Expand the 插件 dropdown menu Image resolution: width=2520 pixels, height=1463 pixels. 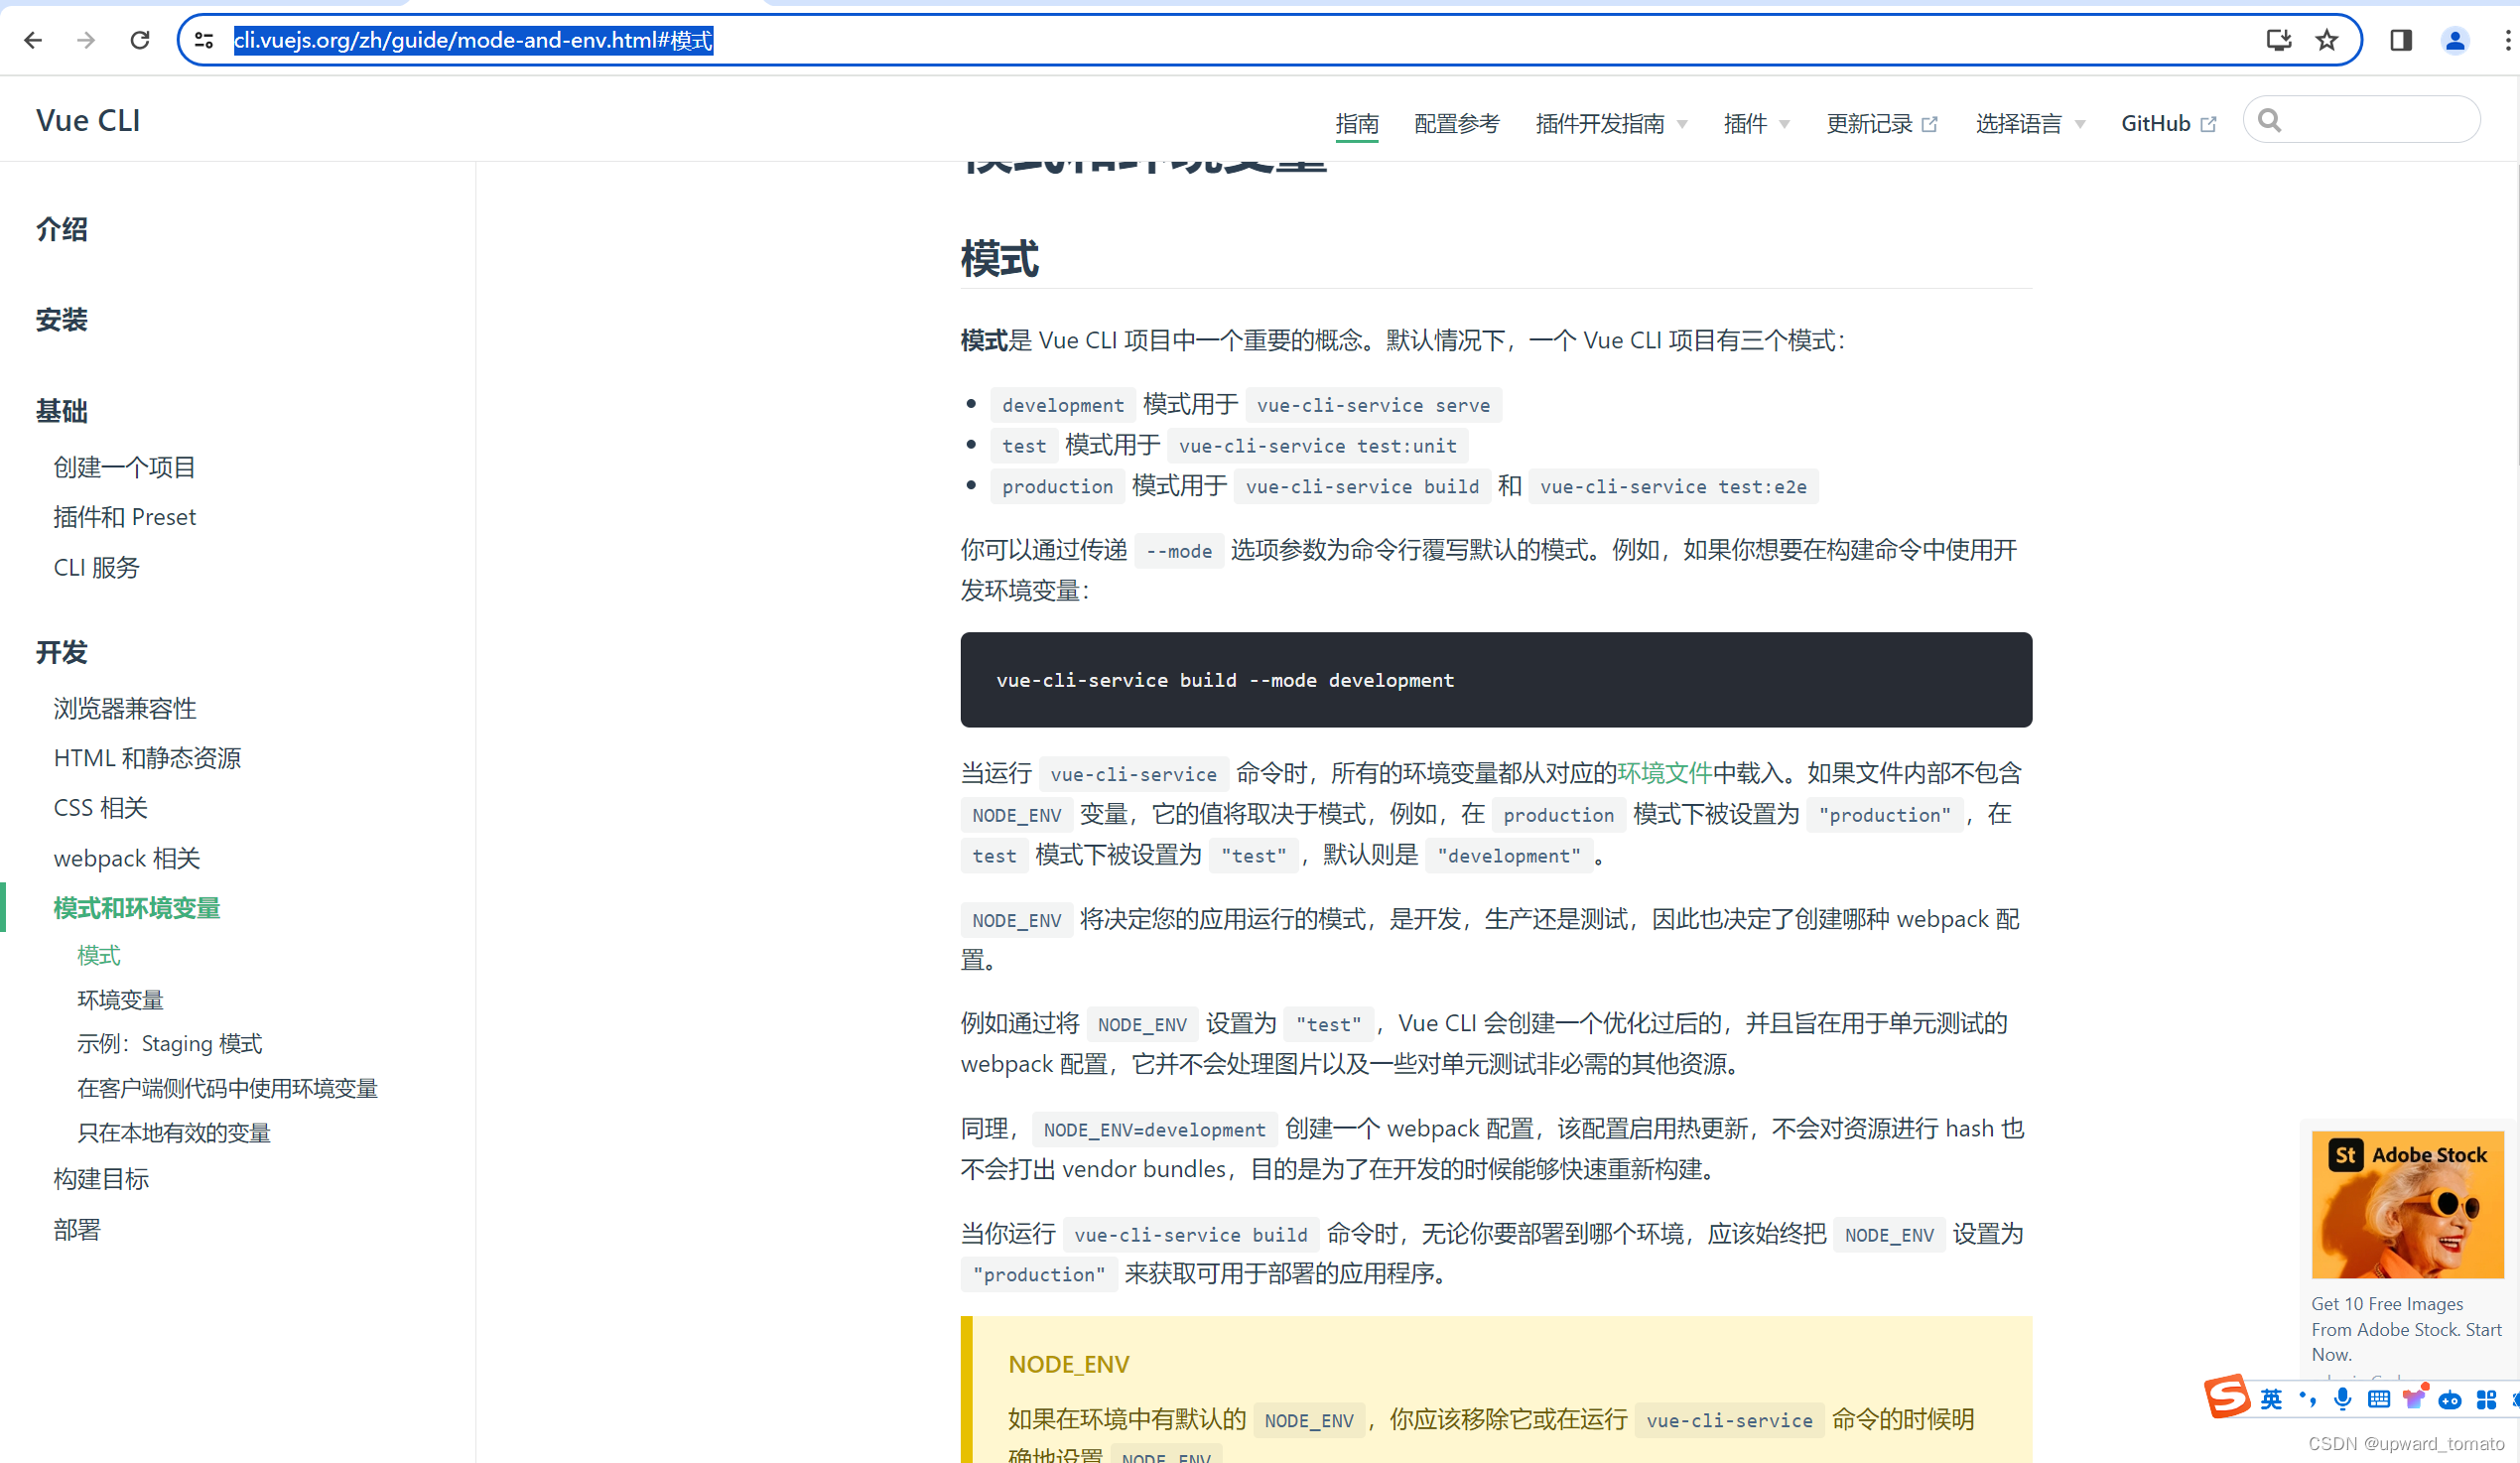1756,123
